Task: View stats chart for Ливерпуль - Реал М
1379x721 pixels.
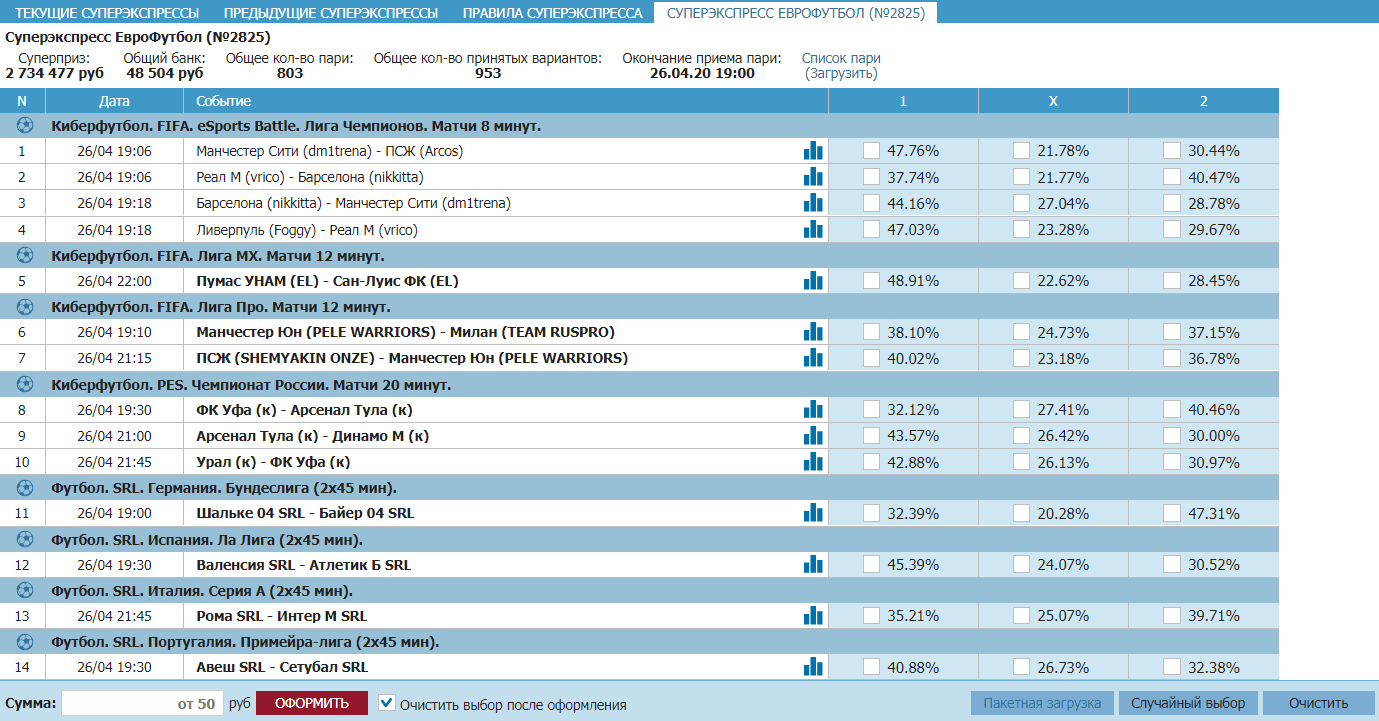Action: [x=813, y=229]
